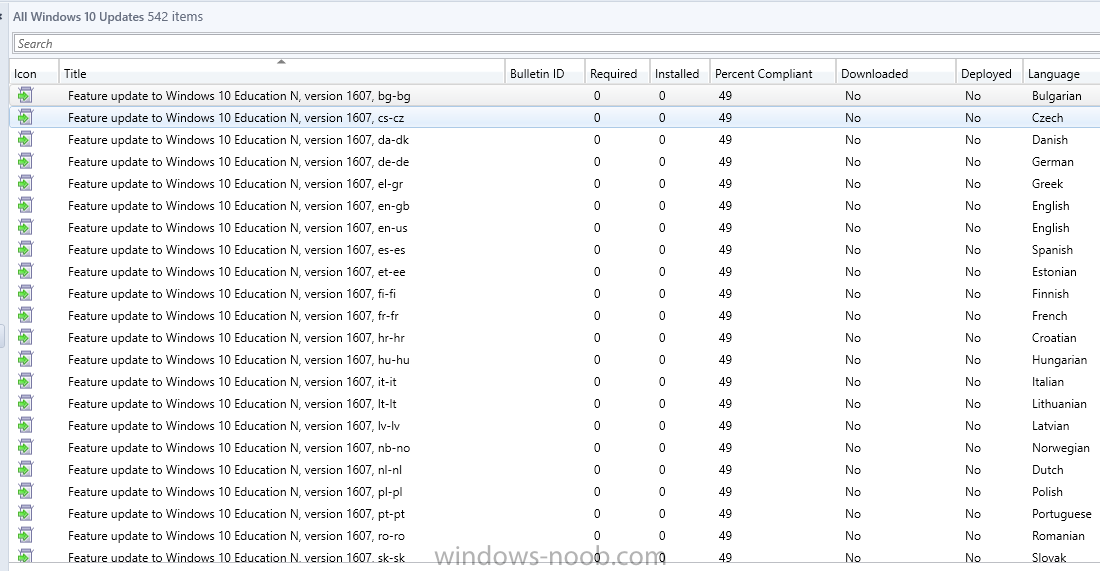
Task: Click update icon in the it-it row
Action: (x=25, y=381)
